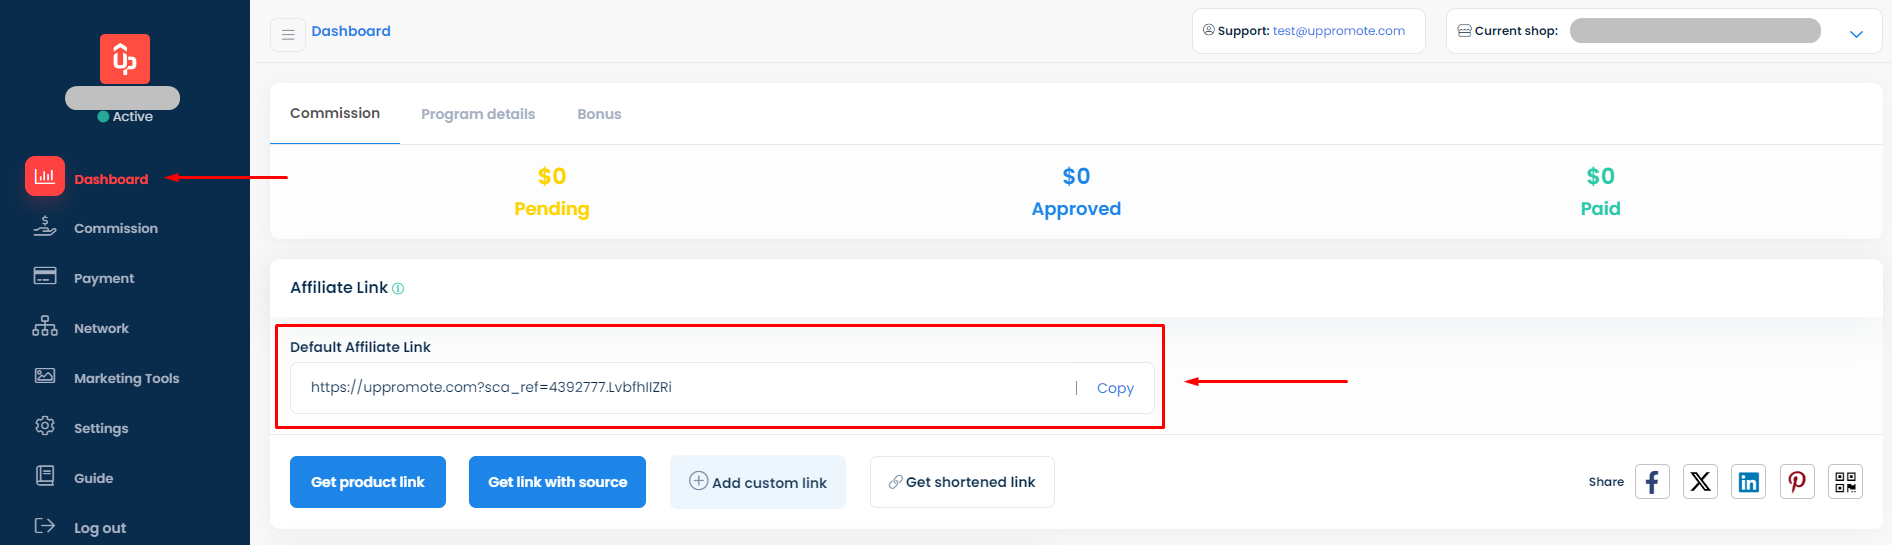
Task: Expand the Current shop dropdown
Action: pos(1856,33)
